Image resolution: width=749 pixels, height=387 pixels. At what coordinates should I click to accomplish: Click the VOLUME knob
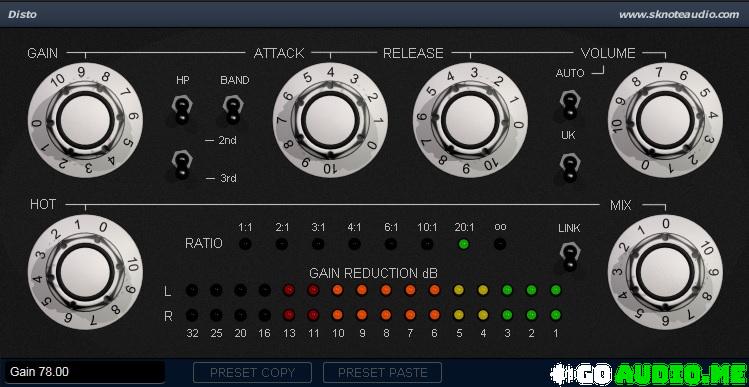pos(665,120)
